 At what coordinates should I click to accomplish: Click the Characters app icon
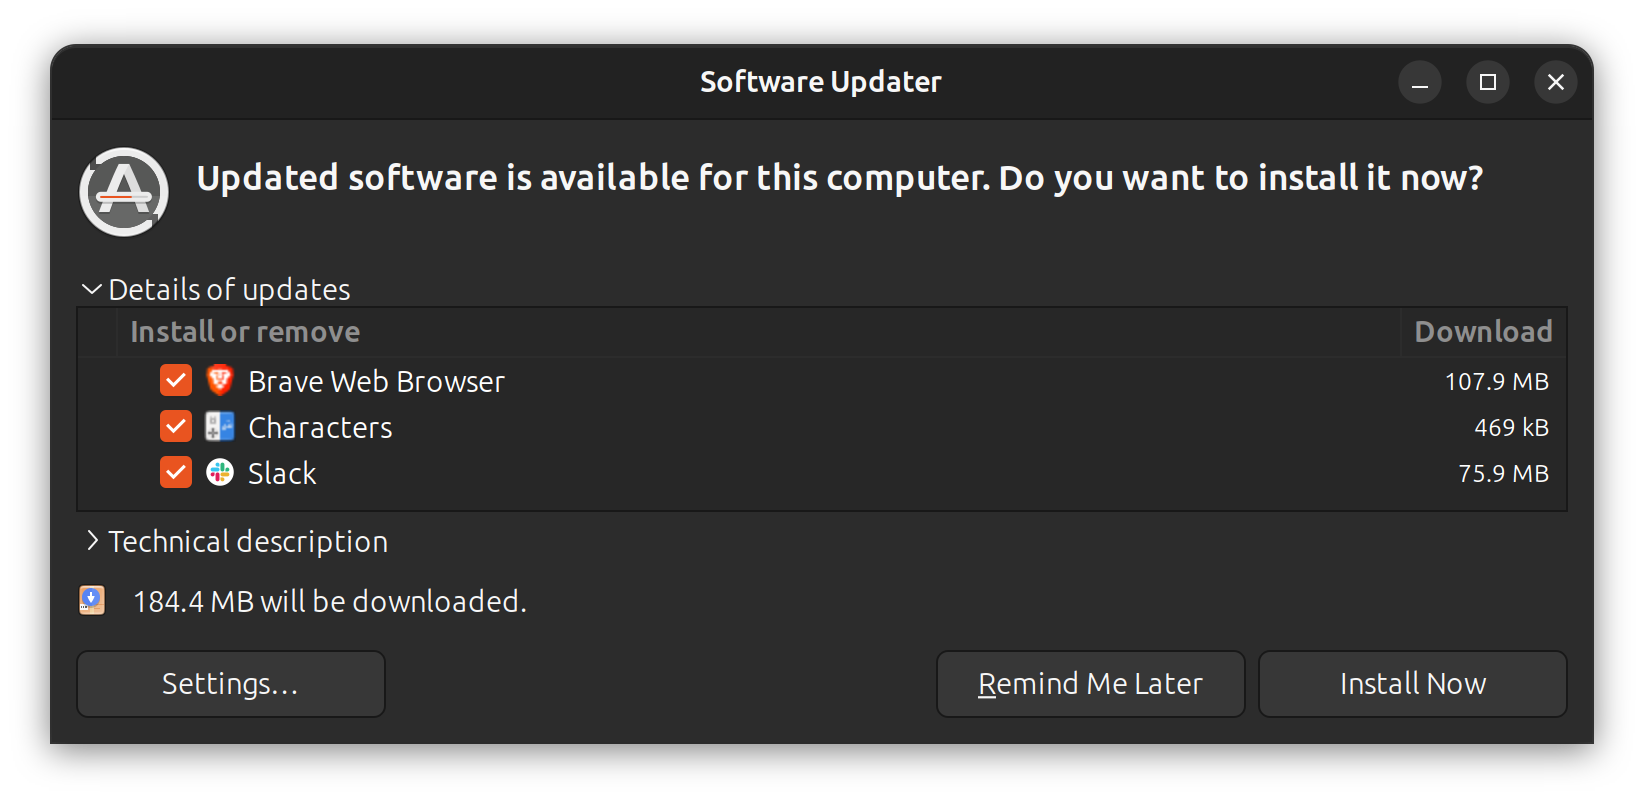(x=221, y=427)
